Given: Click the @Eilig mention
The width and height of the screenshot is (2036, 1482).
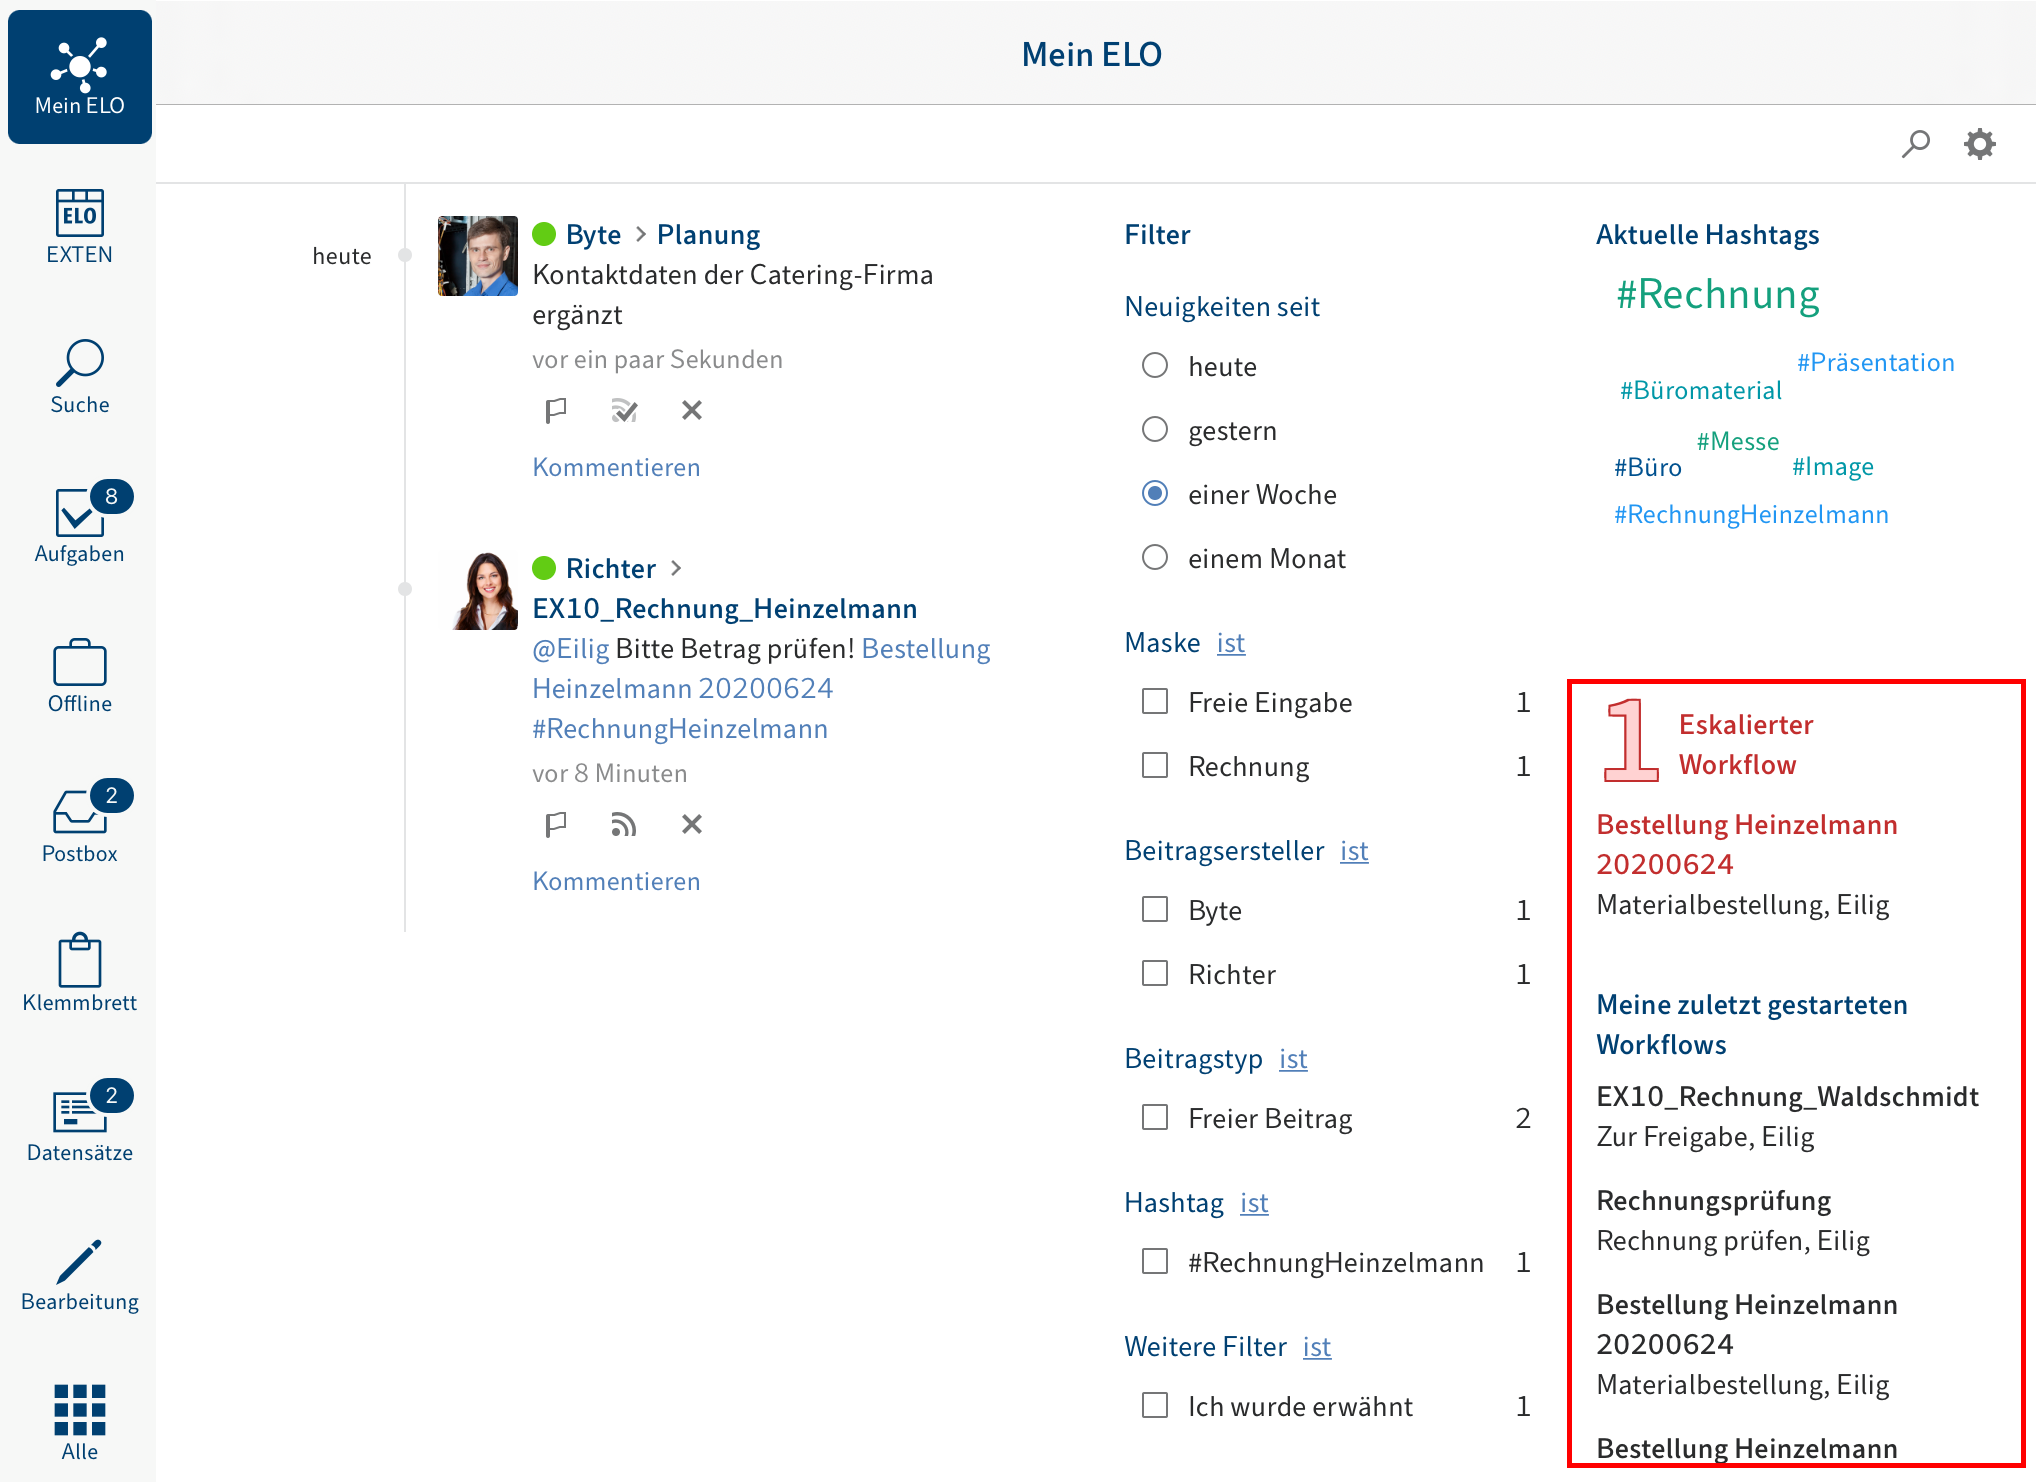Looking at the screenshot, I should click(x=571, y=649).
